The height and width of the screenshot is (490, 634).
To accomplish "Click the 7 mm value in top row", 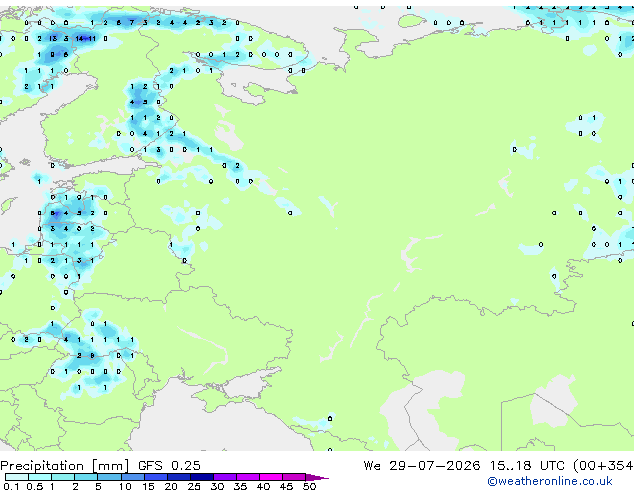I will click(132, 23).
